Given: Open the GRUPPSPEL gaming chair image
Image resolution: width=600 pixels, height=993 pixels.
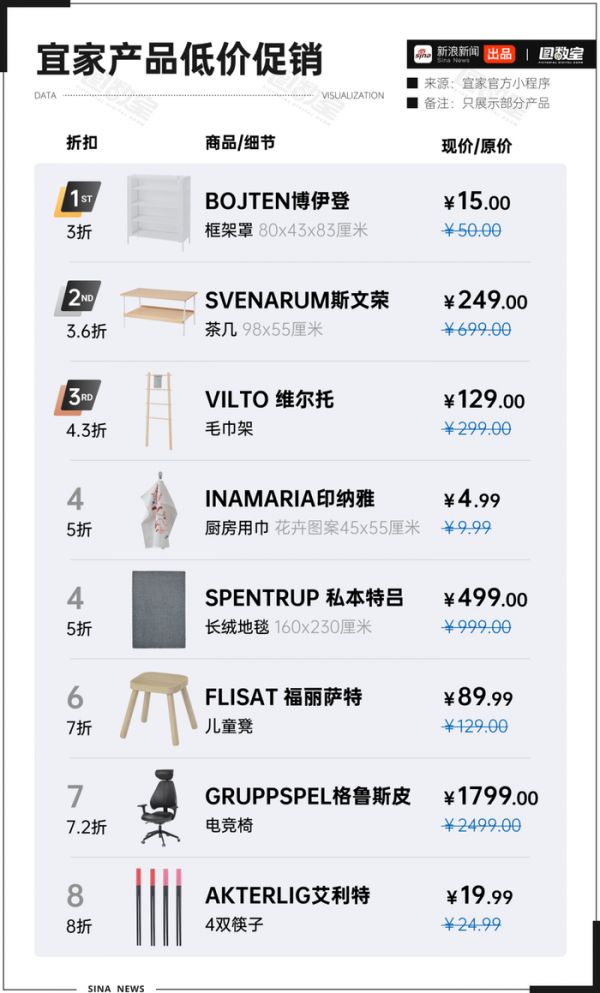Looking at the screenshot, I should pyautogui.click(x=158, y=807).
